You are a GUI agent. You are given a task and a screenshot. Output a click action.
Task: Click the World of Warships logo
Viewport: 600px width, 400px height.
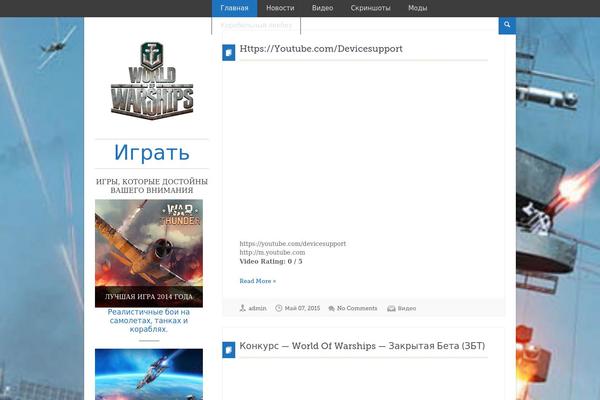152,81
